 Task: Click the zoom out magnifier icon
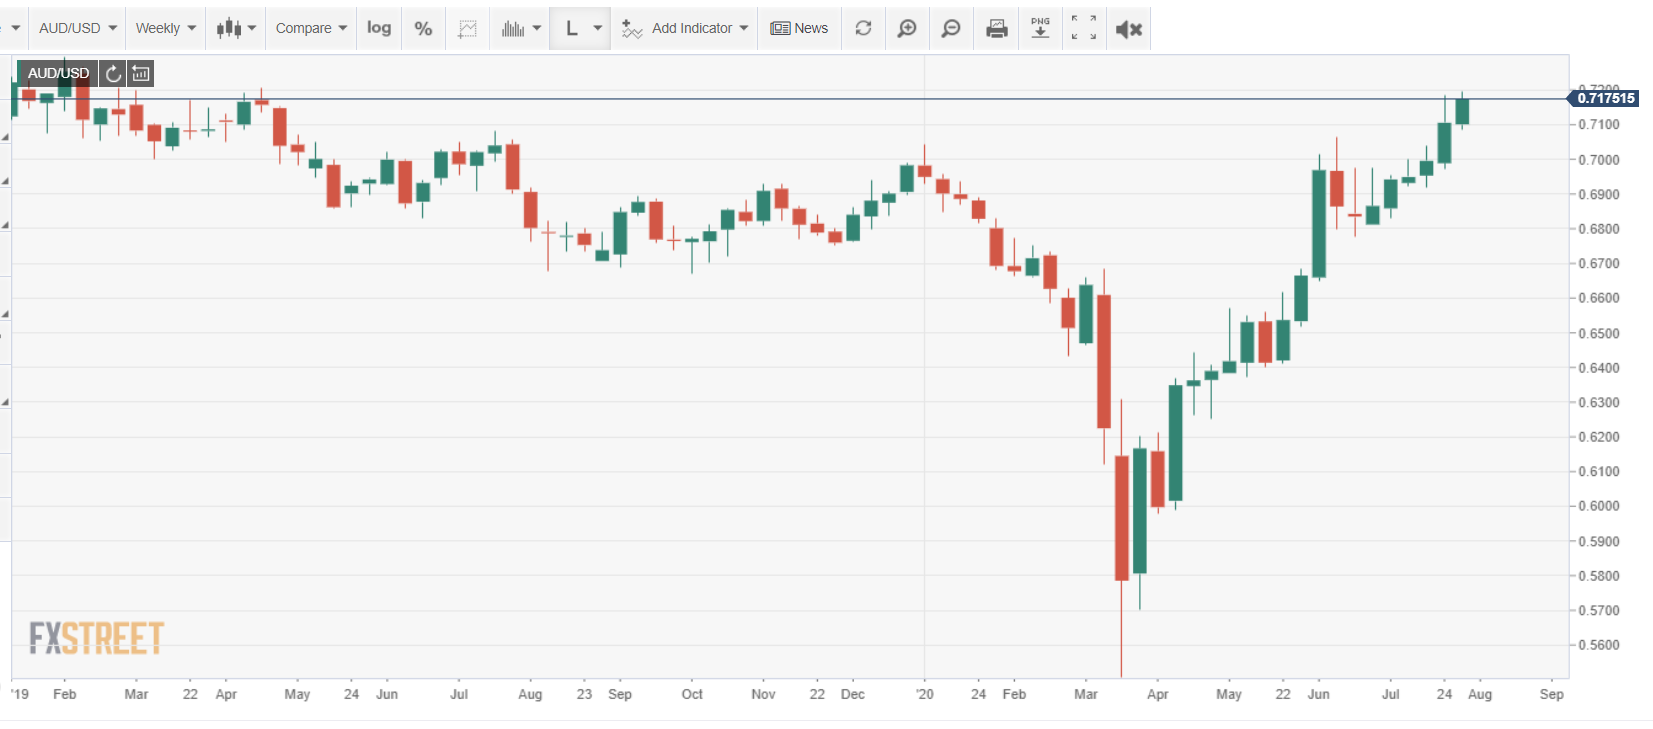(x=951, y=28)
